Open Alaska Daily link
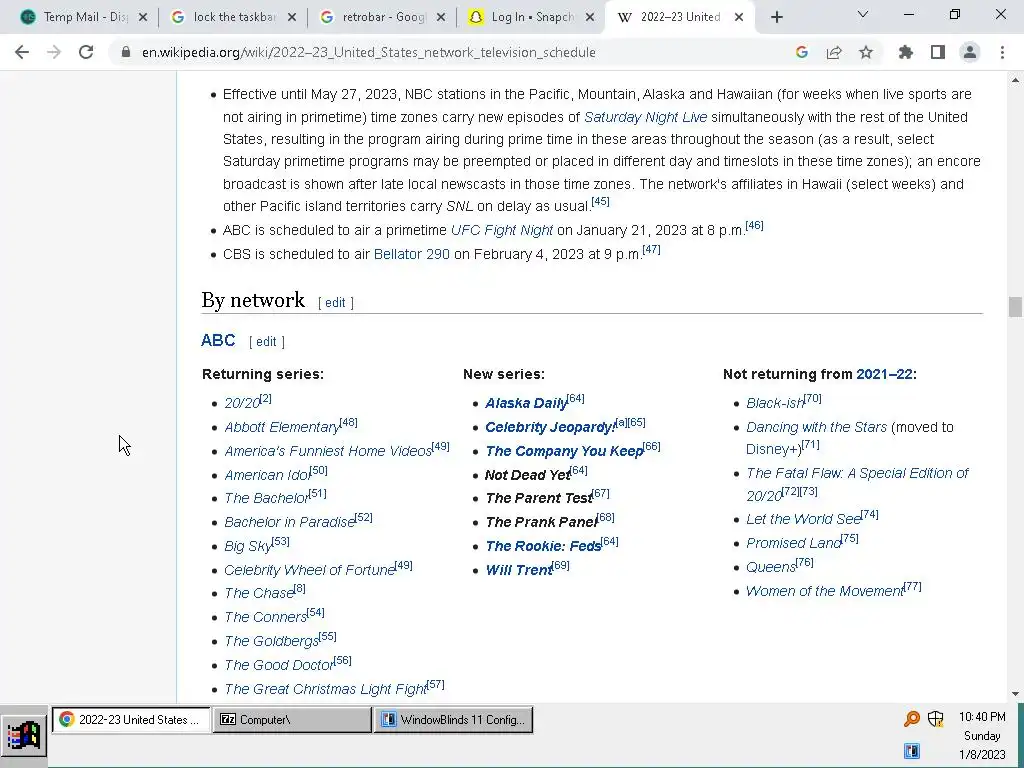Viewport: 1024px width, 768px height. [x=526, y=403]
